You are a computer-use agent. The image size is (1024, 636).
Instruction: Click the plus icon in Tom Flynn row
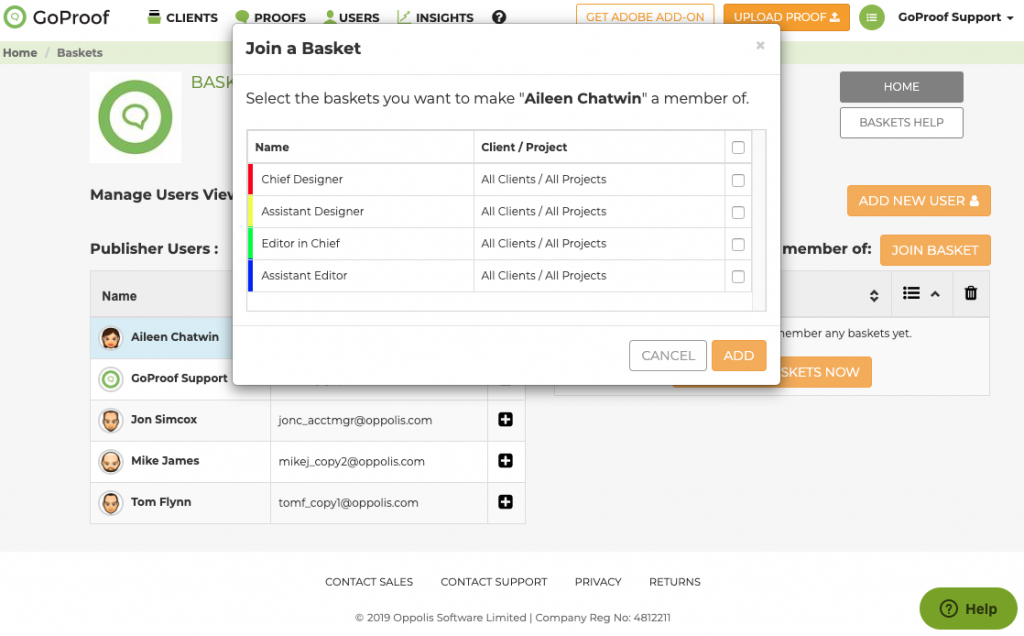point(505,502)
